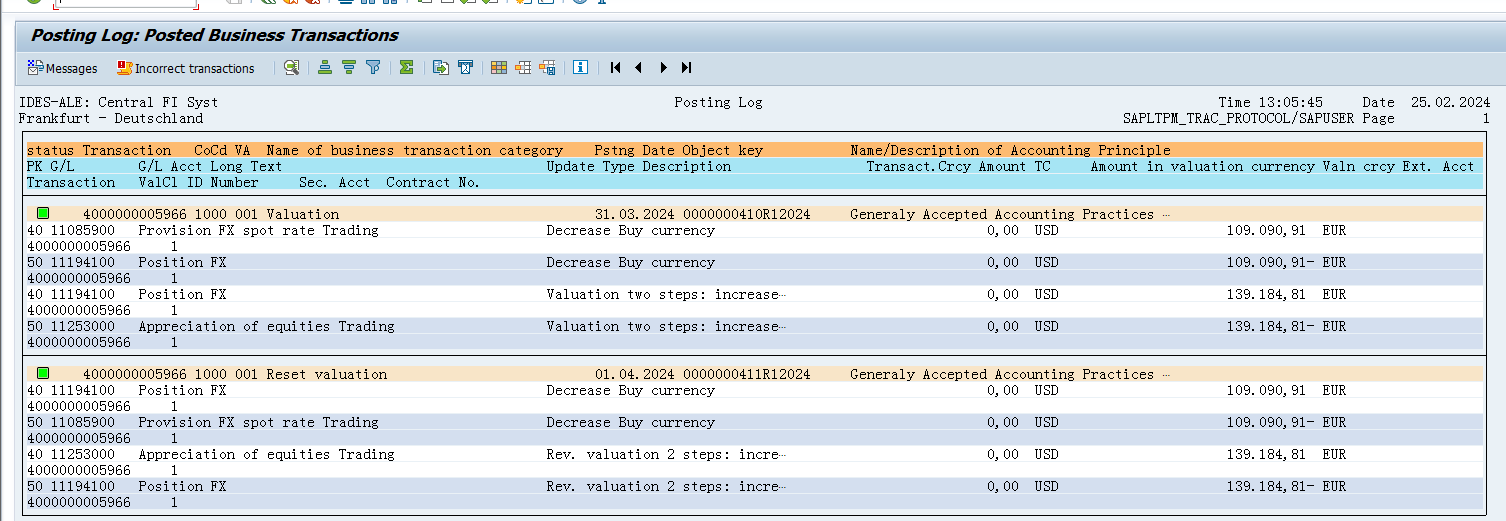The height and width of the screenshot is (521, 1506).
Task: Click green status icon of Valuation transaction
Action: tap(43, 214)
